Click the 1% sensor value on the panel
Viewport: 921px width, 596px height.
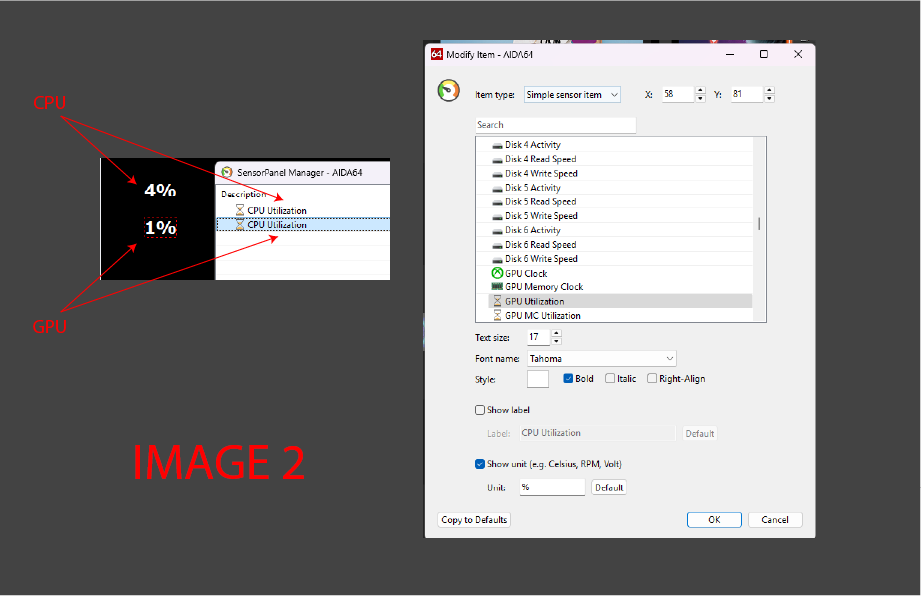pos(160,228)
